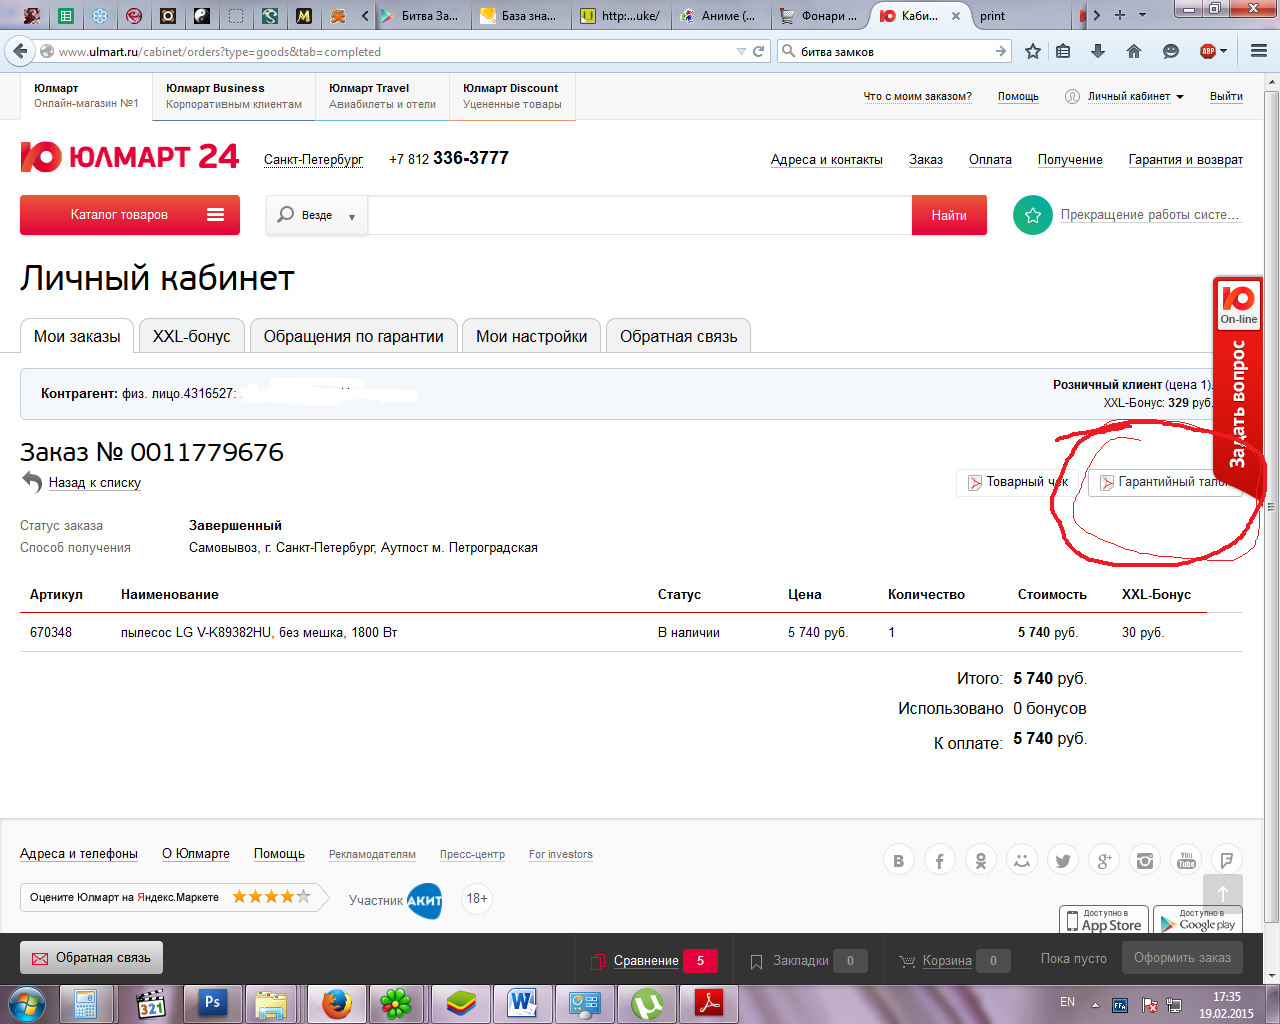Download Гарантийный талон PDF
The height and width of the screenshot is (1024, 1280).
pyautogui.click(x=1165, y=482)
